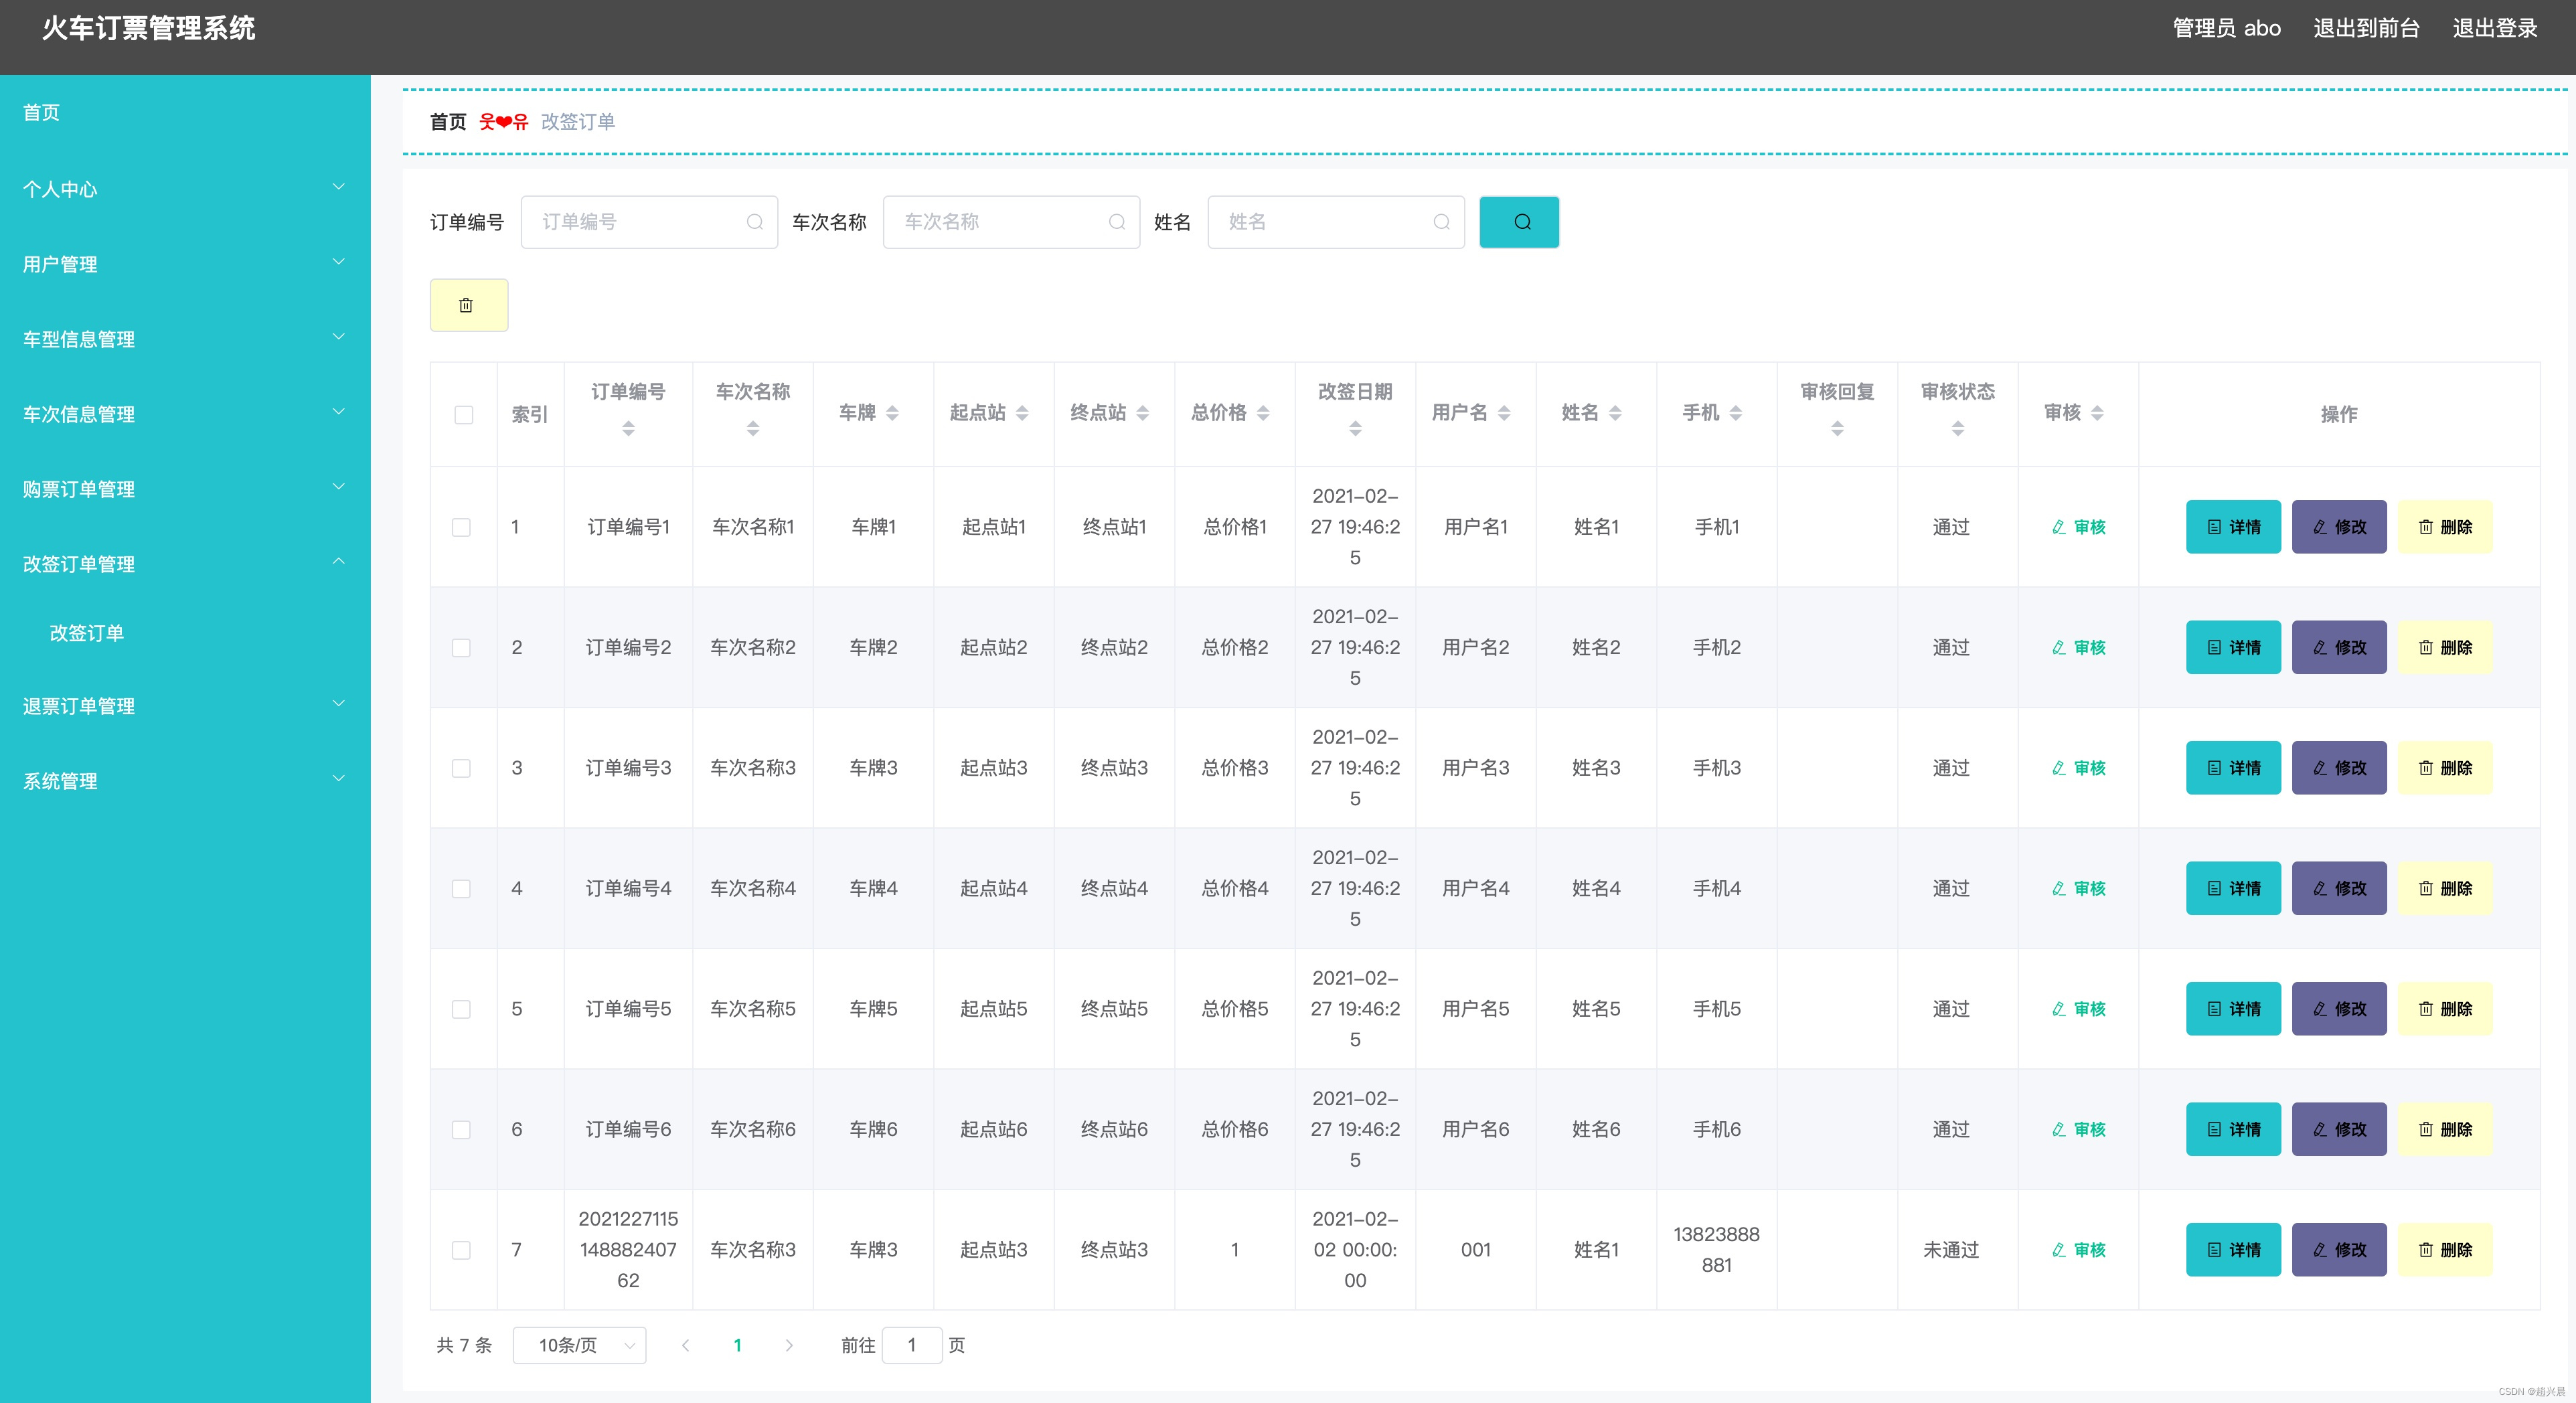Image resolution: width=2576 pixels, height=1403 pixels.
Task: Toggle the select-all checkbox in table header
Action: [x=463, y=415]
